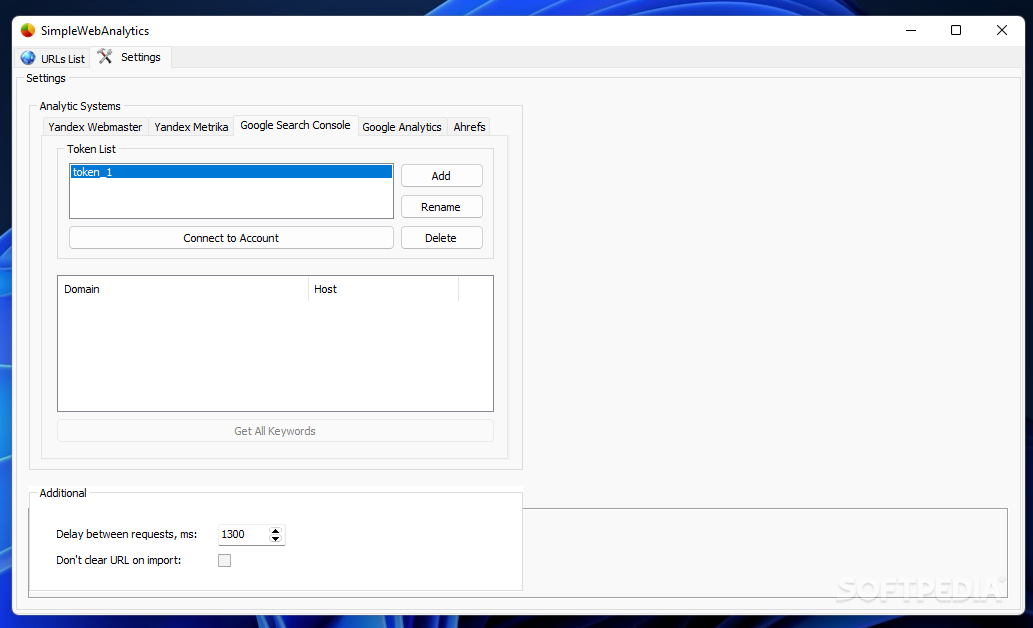
Task: Select the Google Search Console tab
Action: point(295,125)
